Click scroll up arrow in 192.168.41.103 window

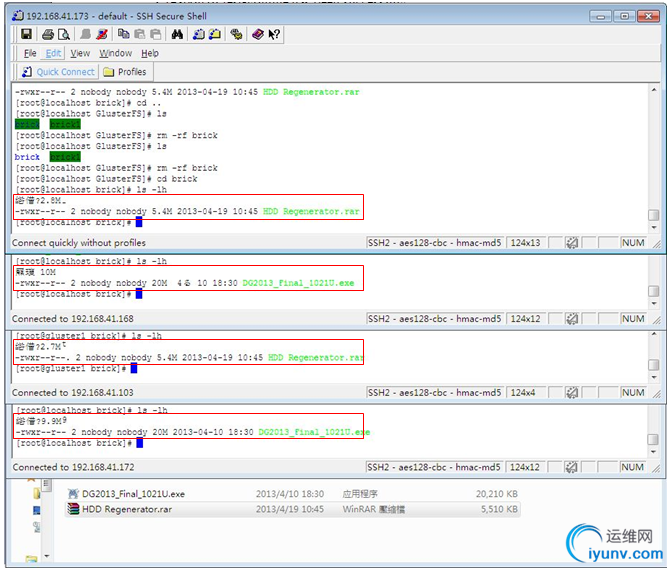tap(654, 334)
